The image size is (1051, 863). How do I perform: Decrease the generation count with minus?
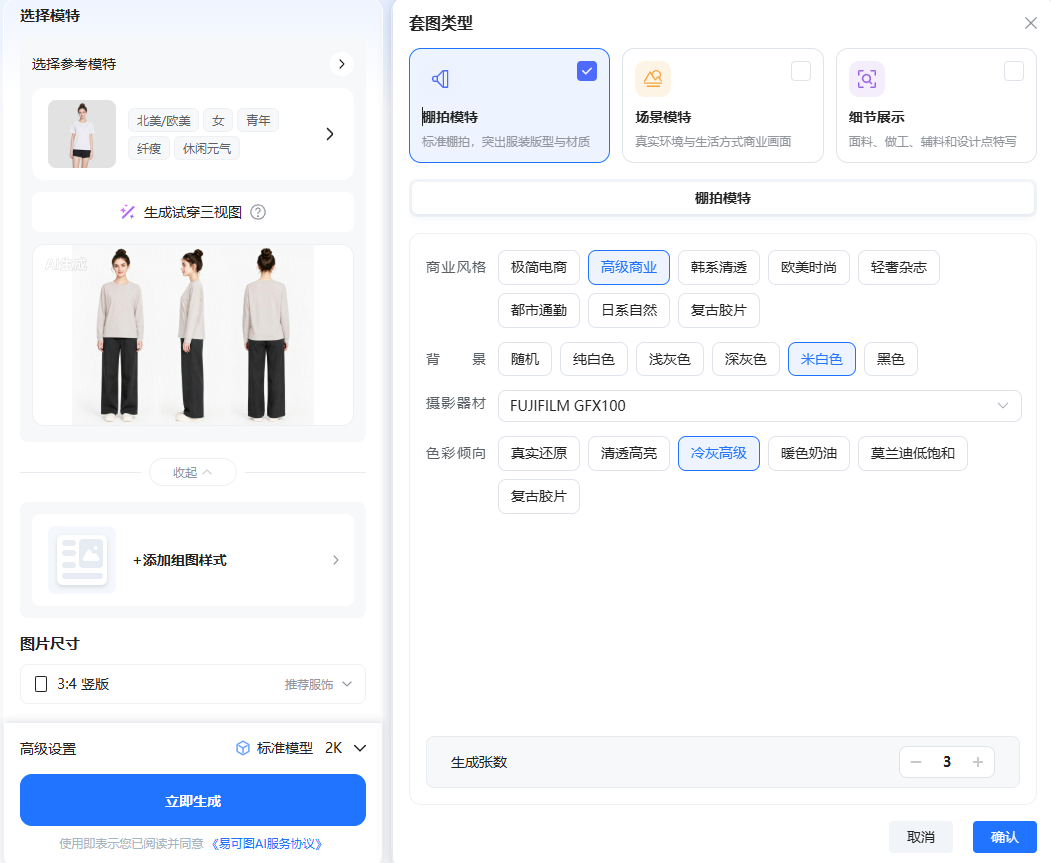(x=916, y=762)
